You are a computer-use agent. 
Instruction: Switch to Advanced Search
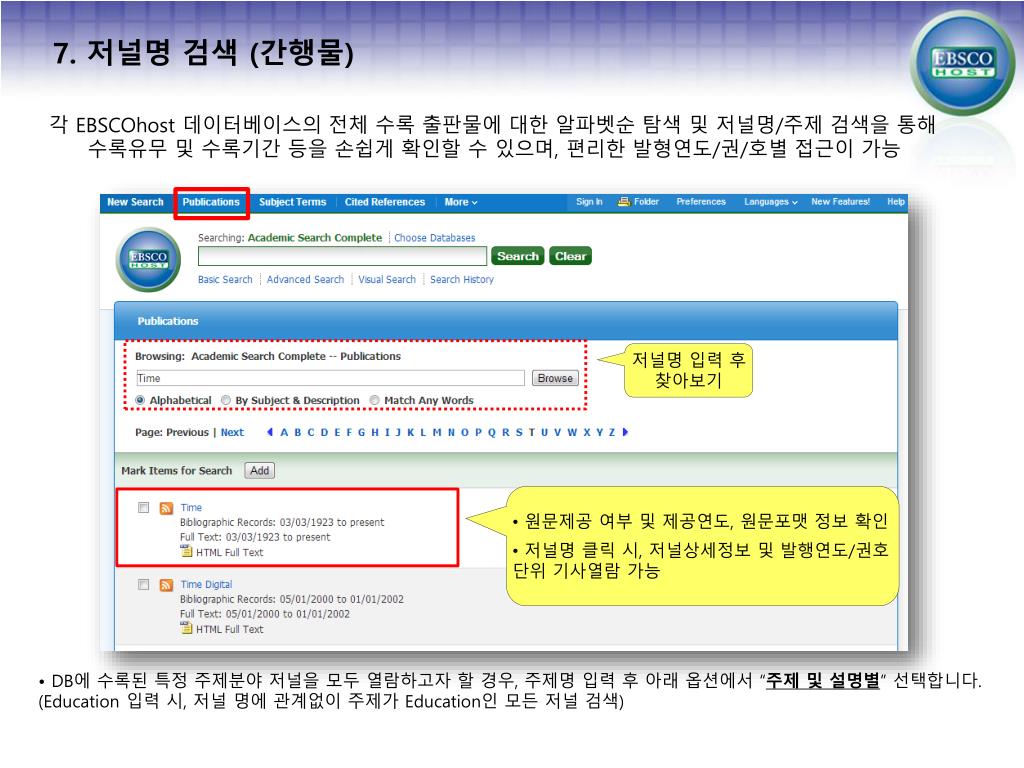click(x=305, y=280)
